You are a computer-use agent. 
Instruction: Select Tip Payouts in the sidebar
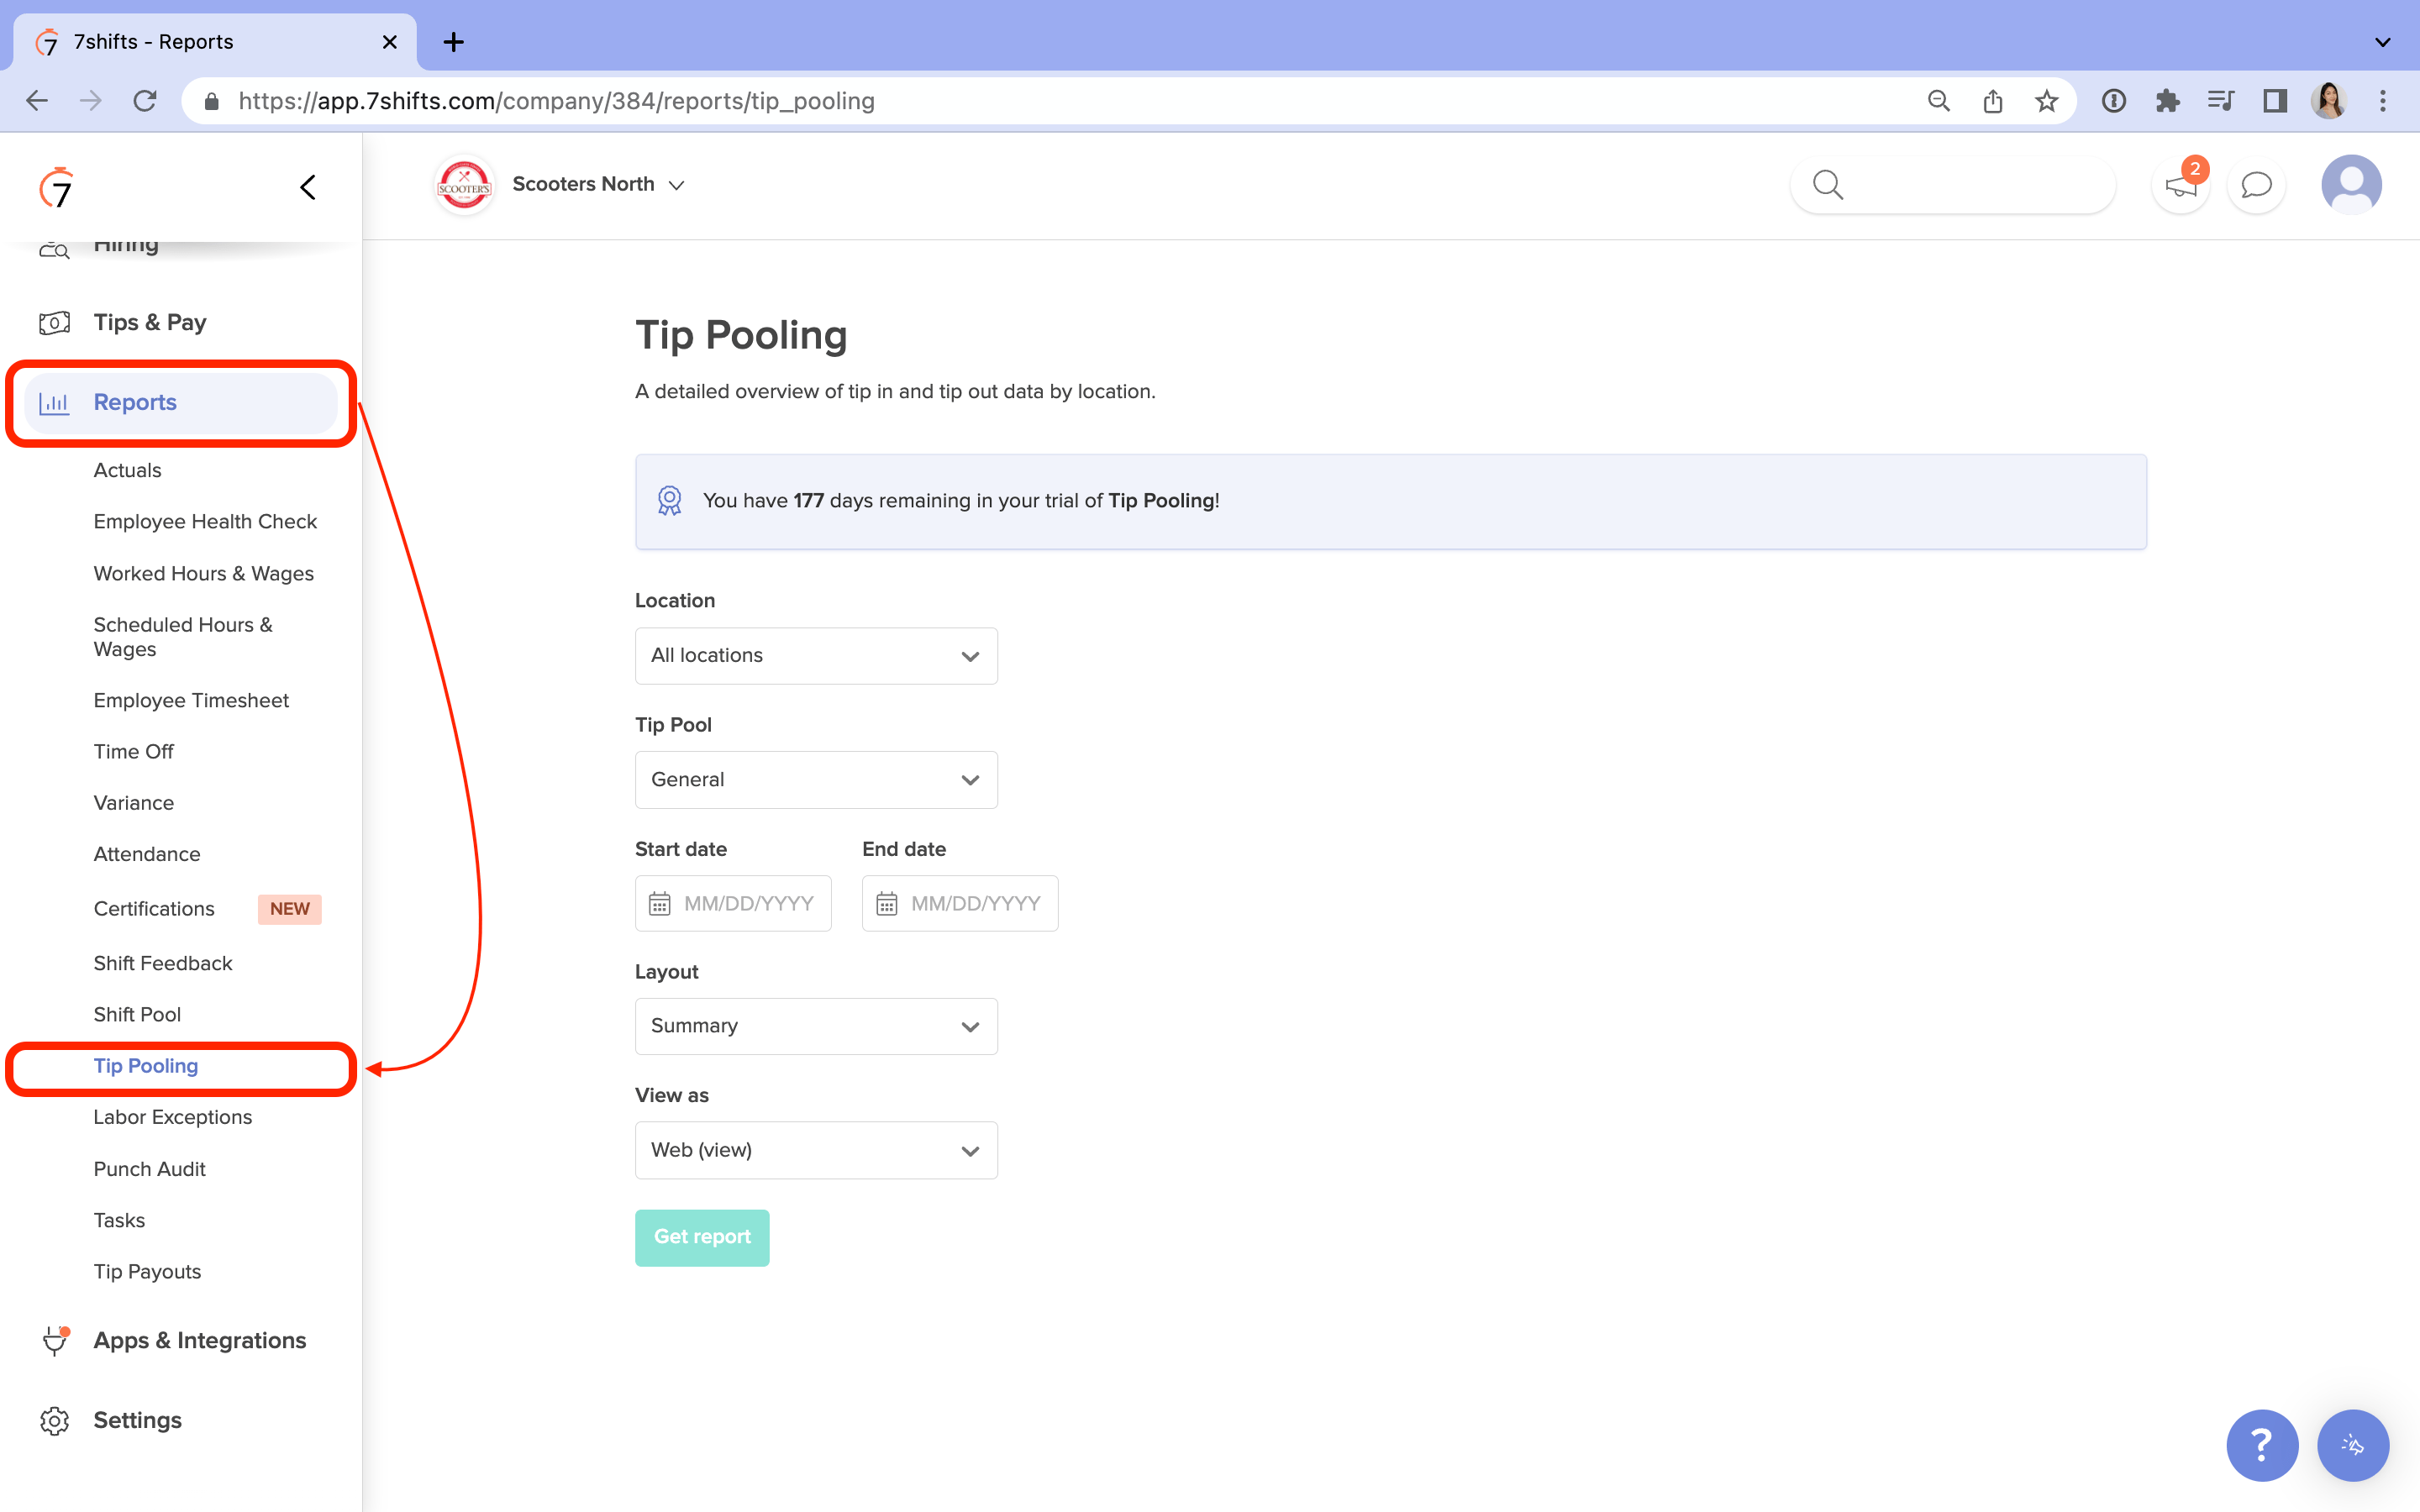pos(146,1271)
